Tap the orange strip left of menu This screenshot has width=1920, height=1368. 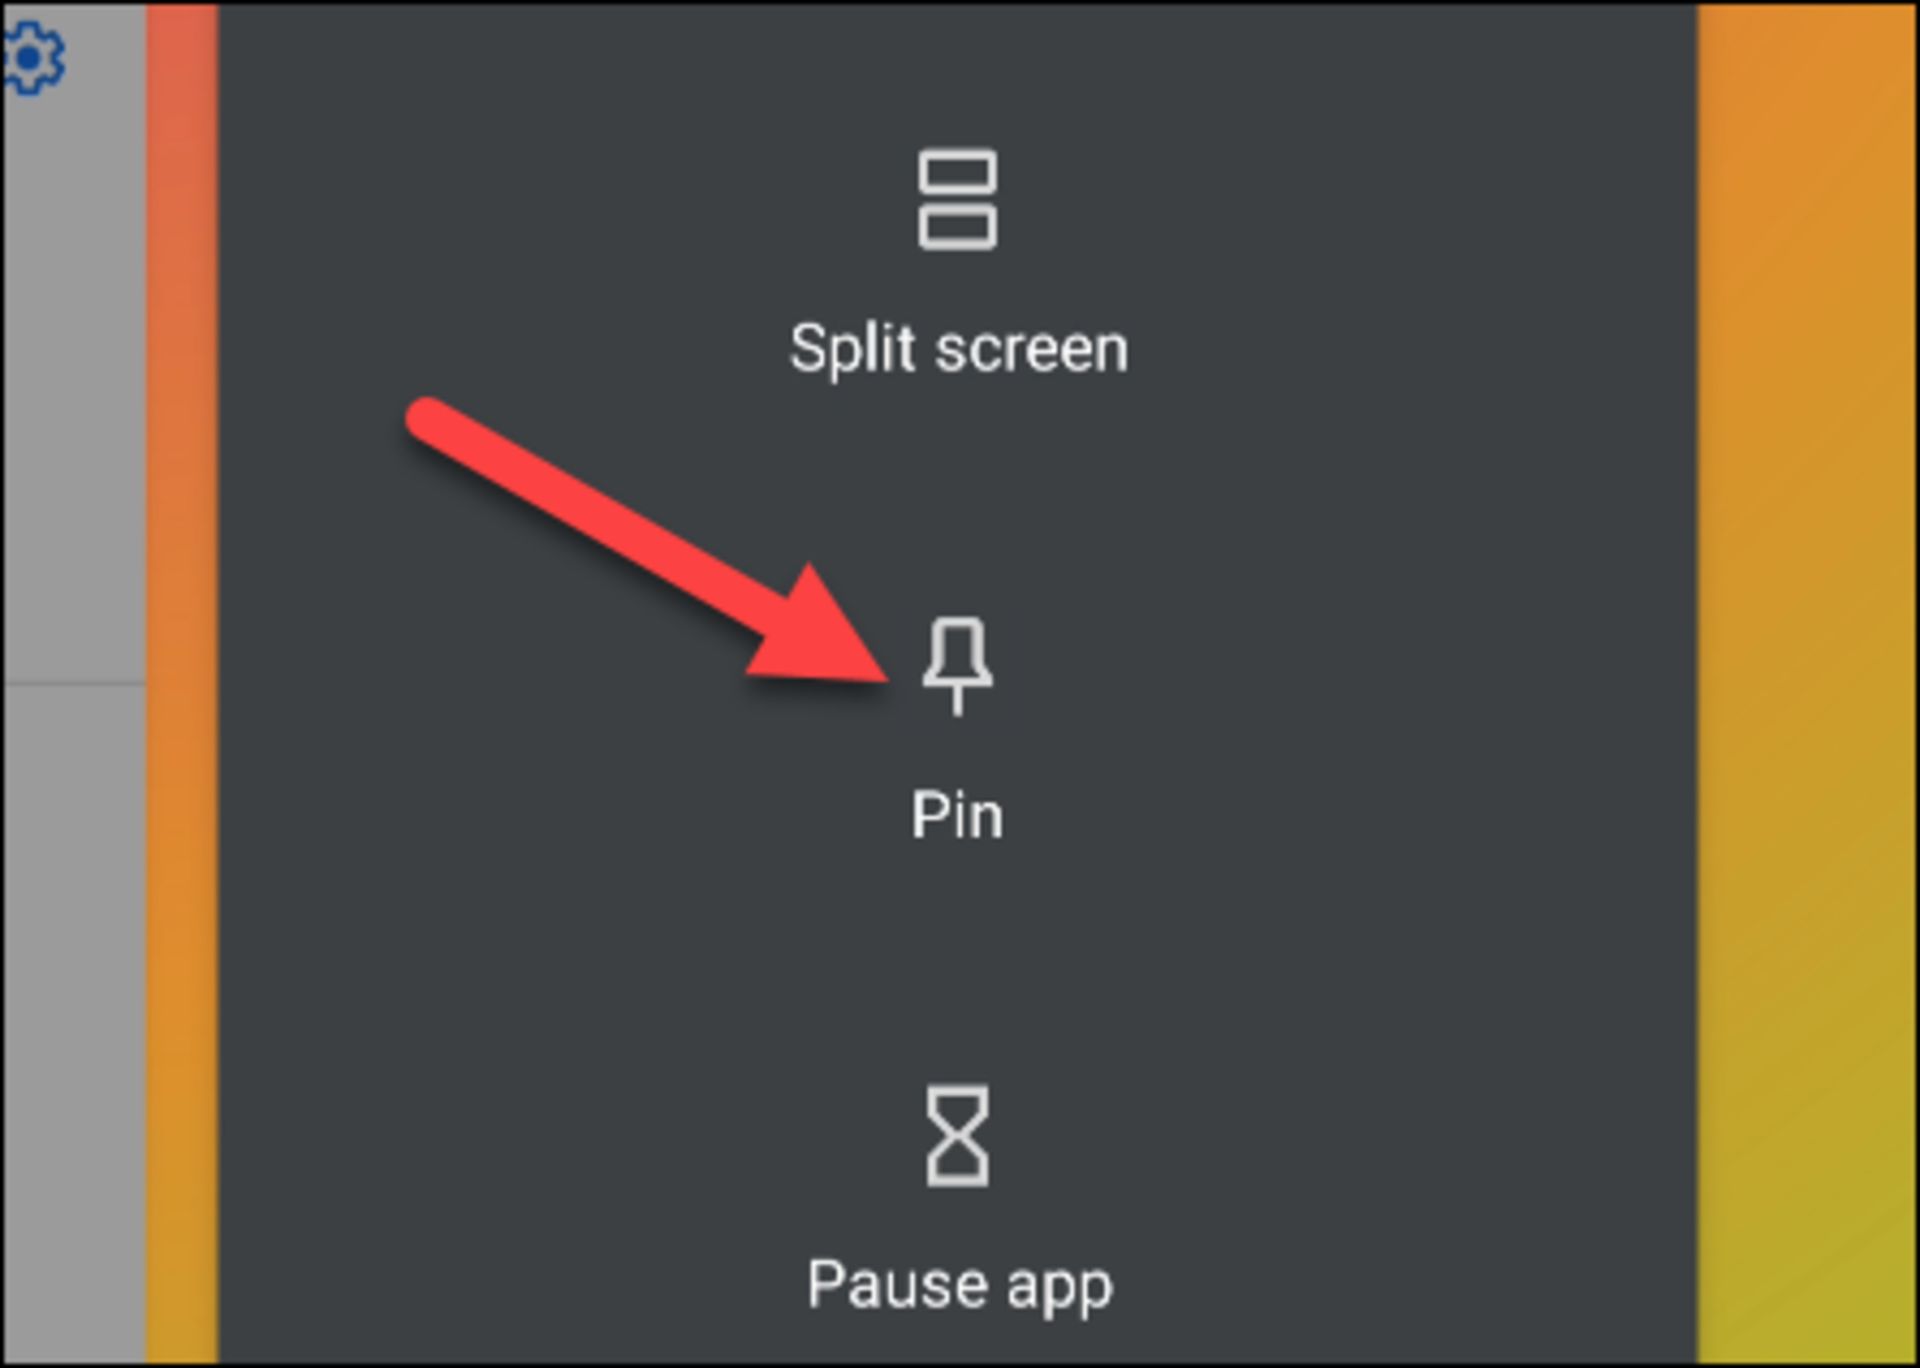182,684
